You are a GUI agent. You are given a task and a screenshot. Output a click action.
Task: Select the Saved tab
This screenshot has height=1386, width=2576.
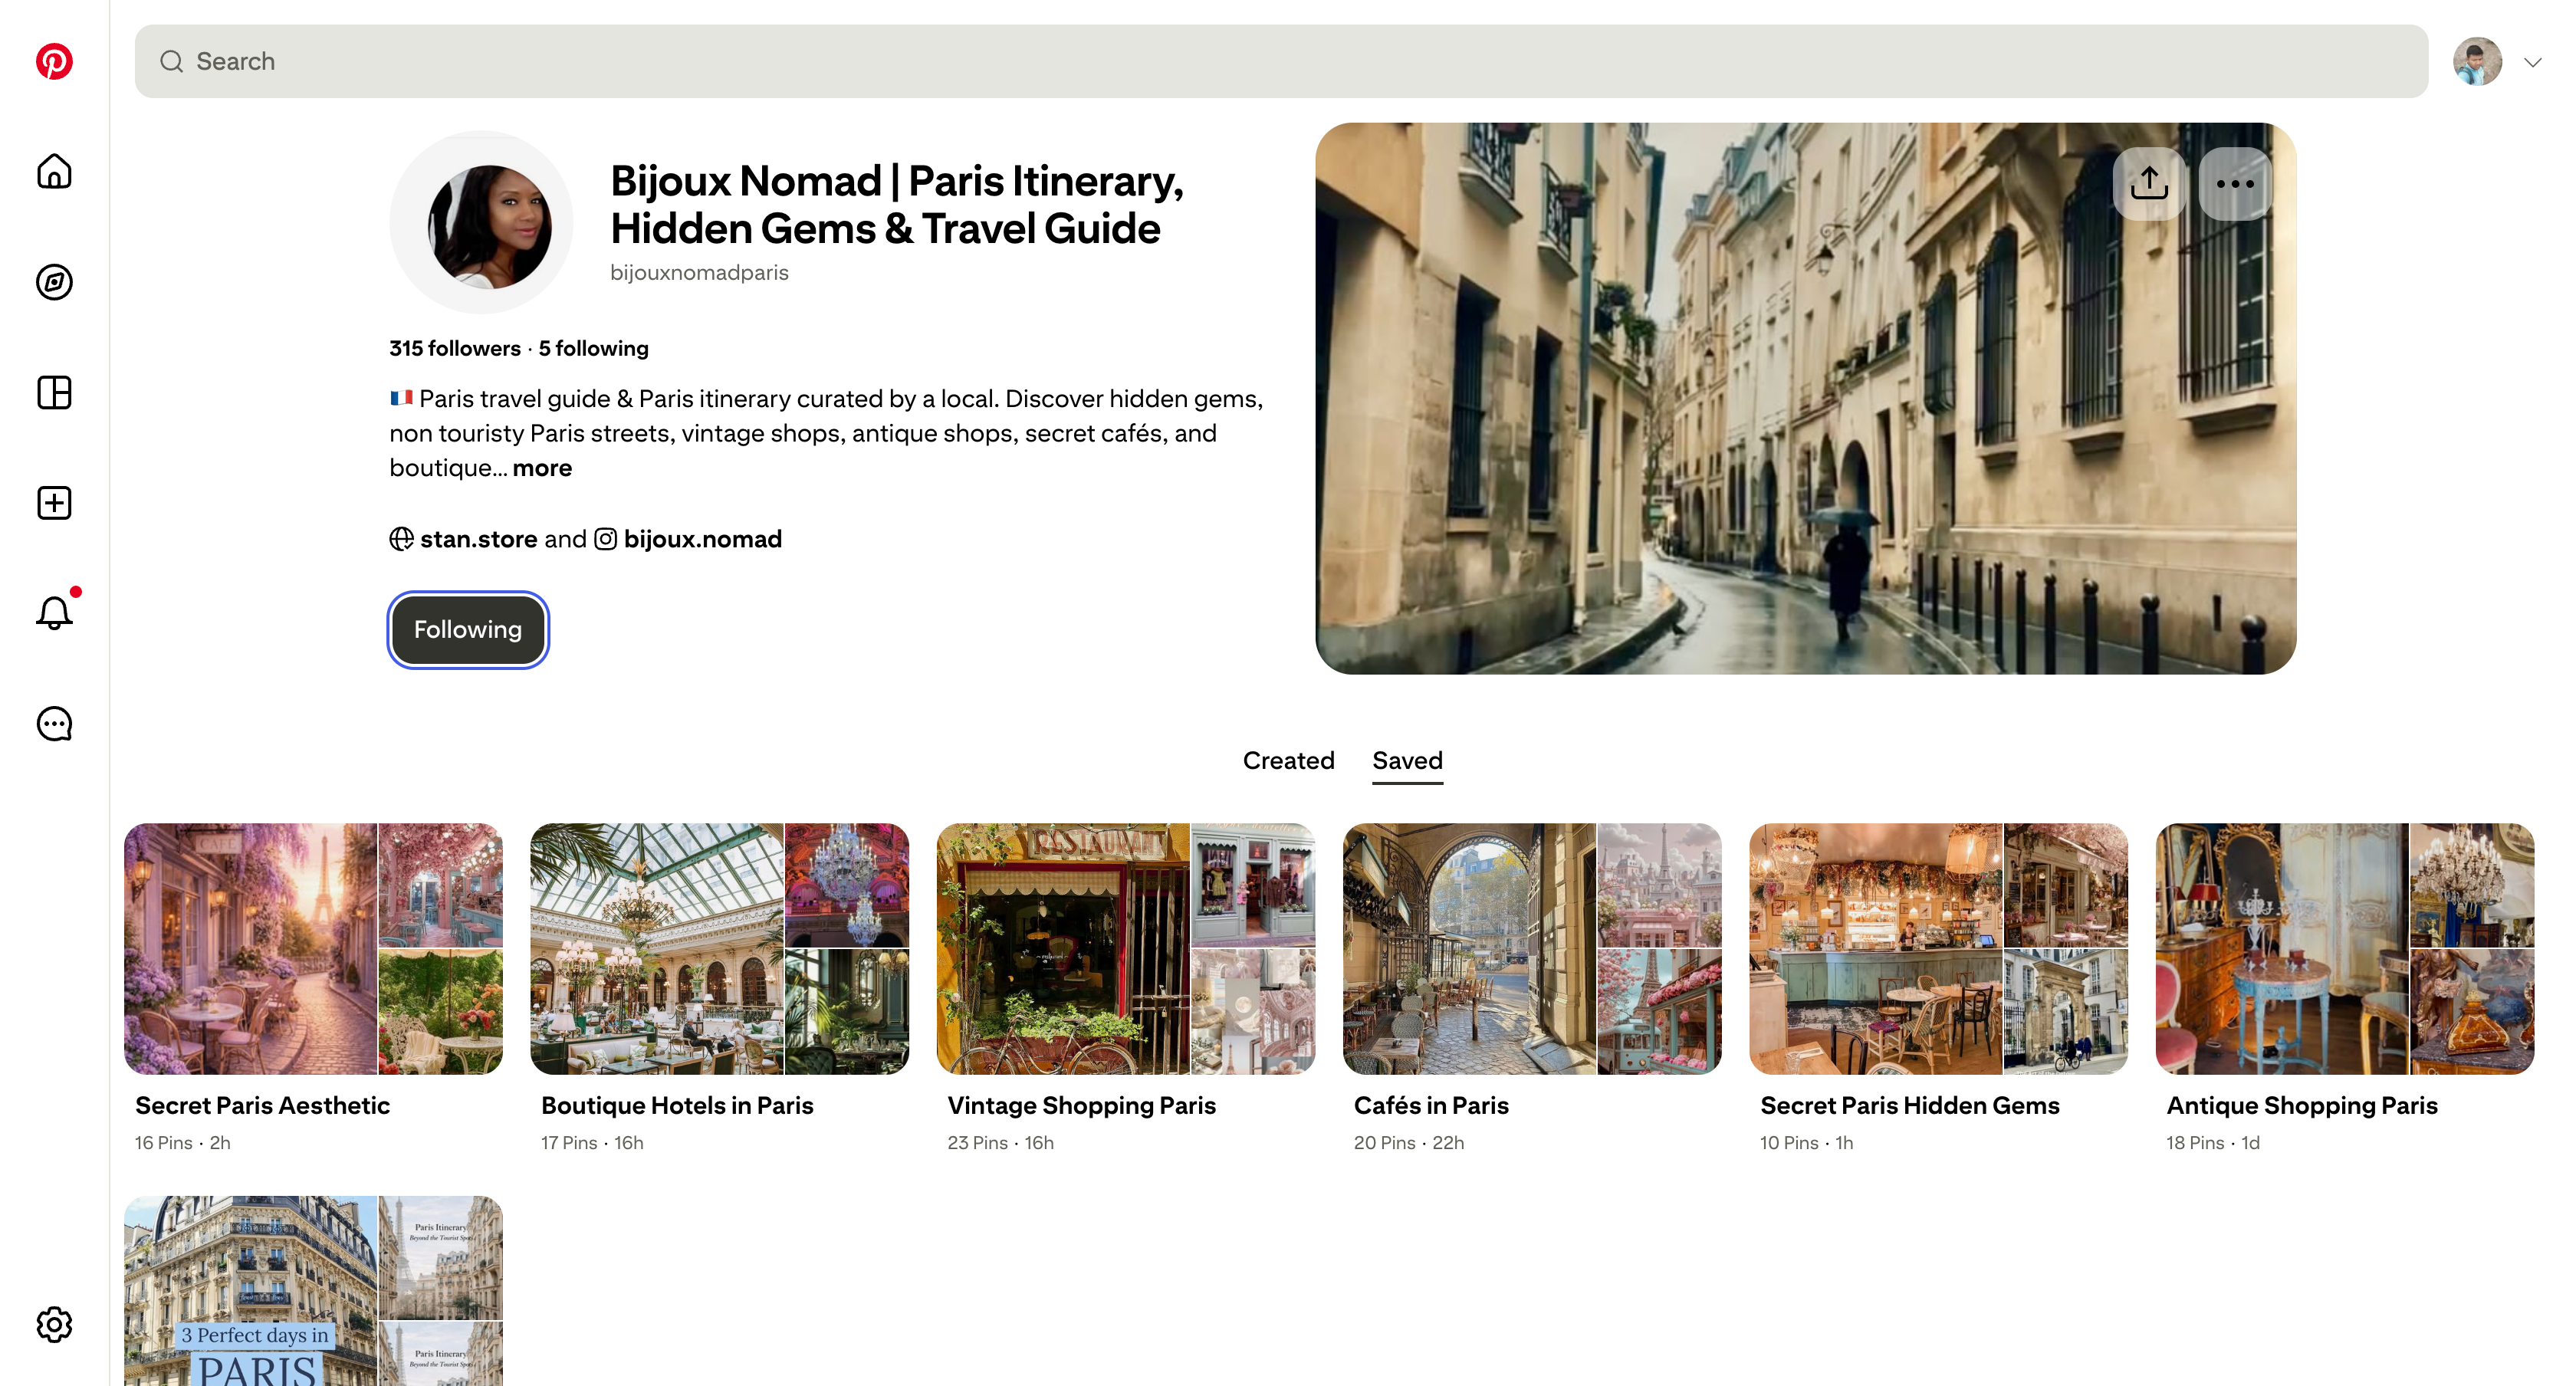pos(1407,760)
